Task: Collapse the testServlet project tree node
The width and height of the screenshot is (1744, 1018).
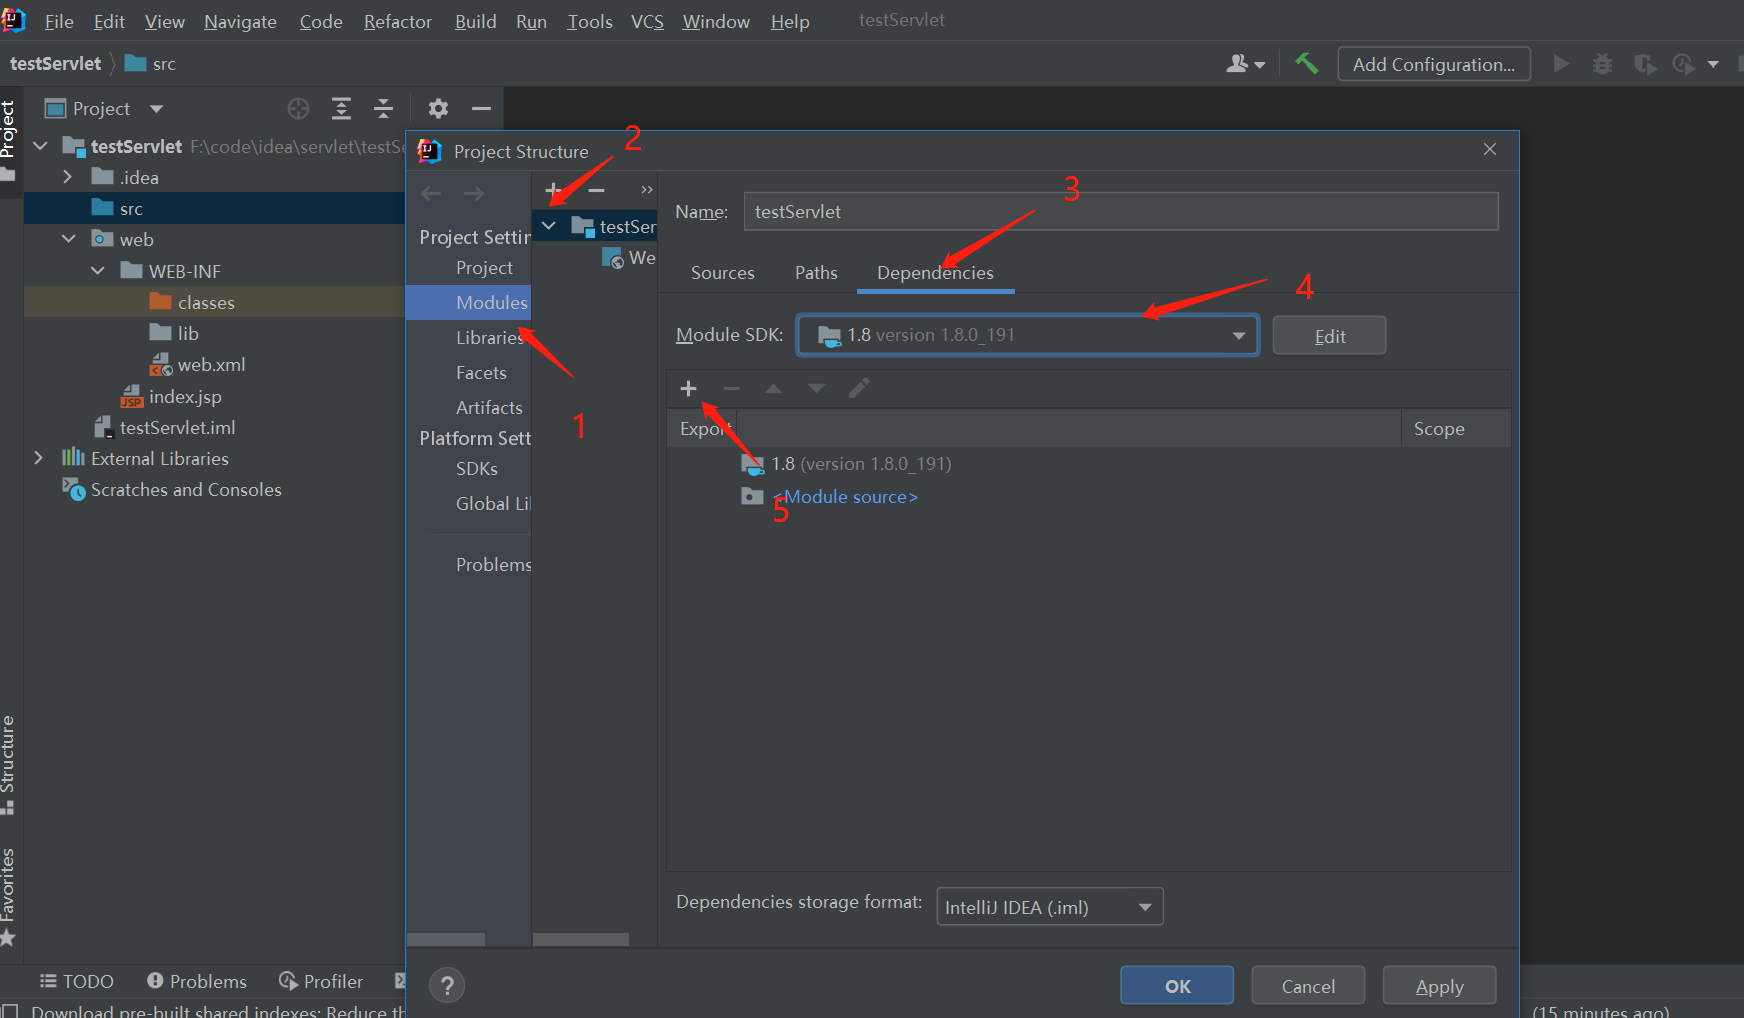Action: [x=41, y=146]
